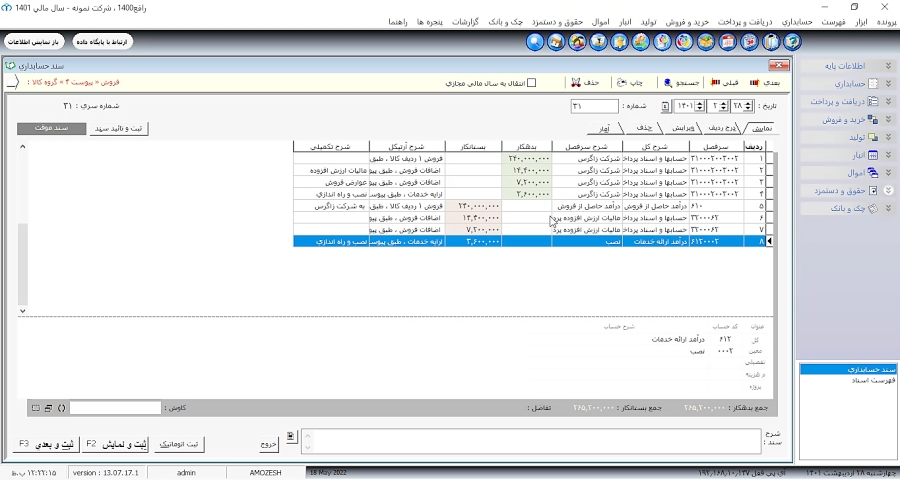Click the شماره voucher number field
The width and height of the screenshot is (900, 480).
click(595, 106)
